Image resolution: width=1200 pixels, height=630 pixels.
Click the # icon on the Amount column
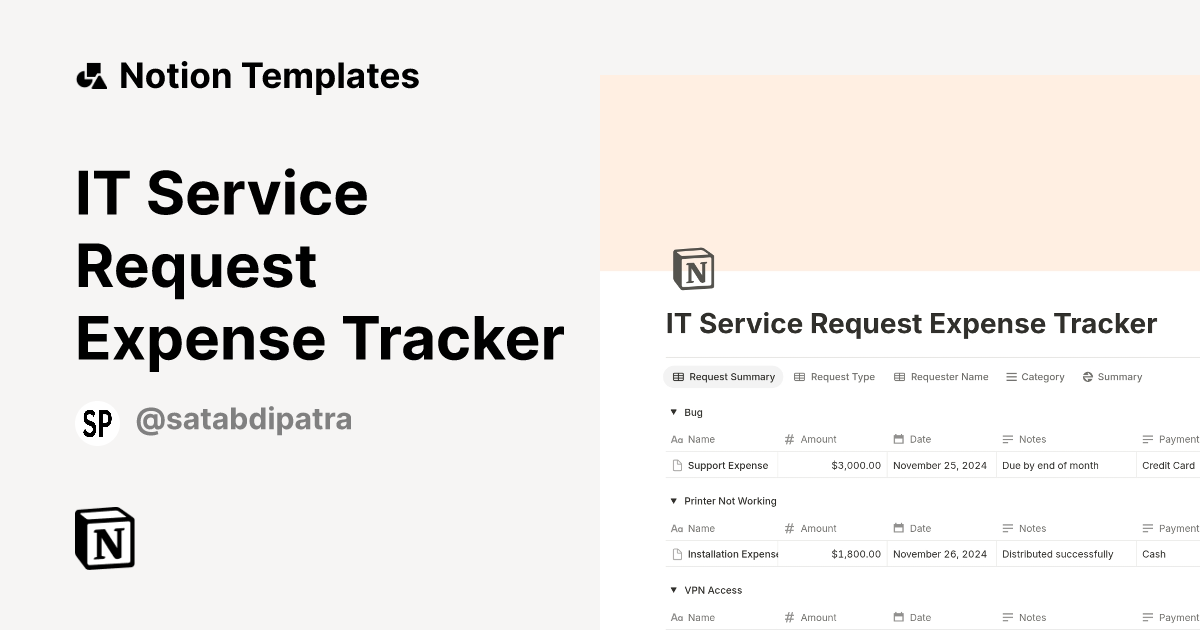[x=788, y=439]
